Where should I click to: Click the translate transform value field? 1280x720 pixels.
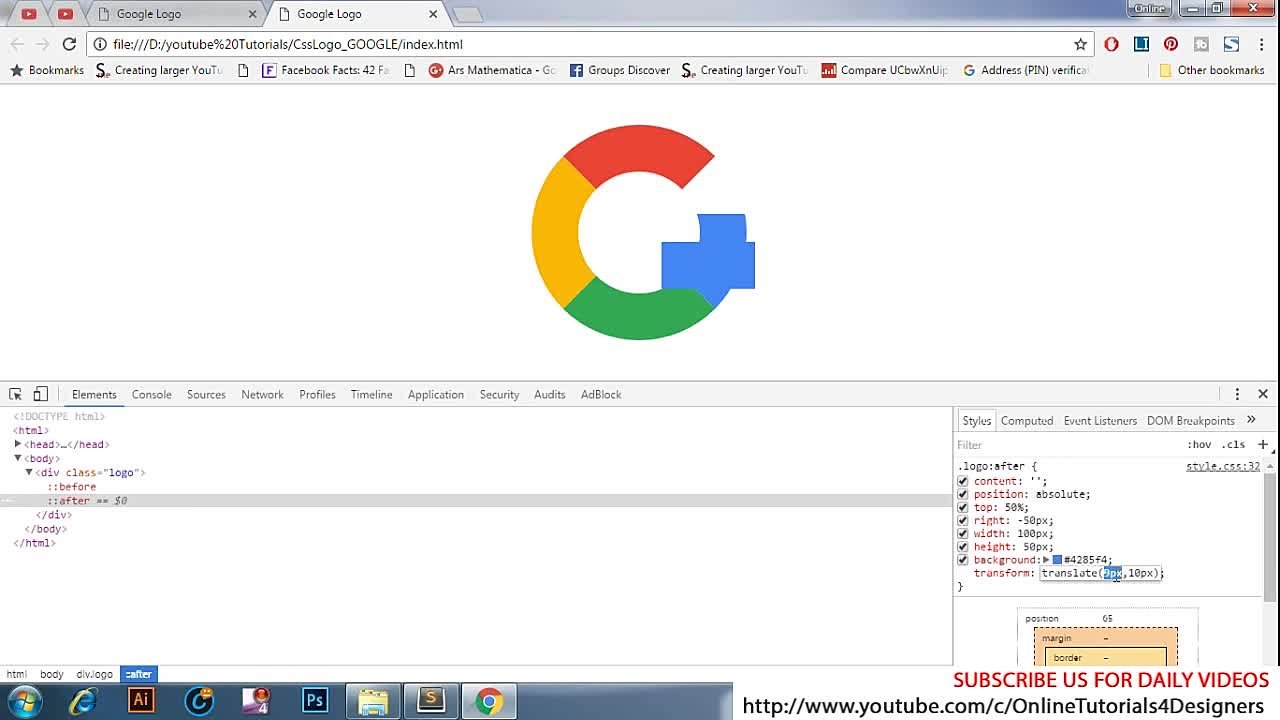click(x=1101, y=573)
